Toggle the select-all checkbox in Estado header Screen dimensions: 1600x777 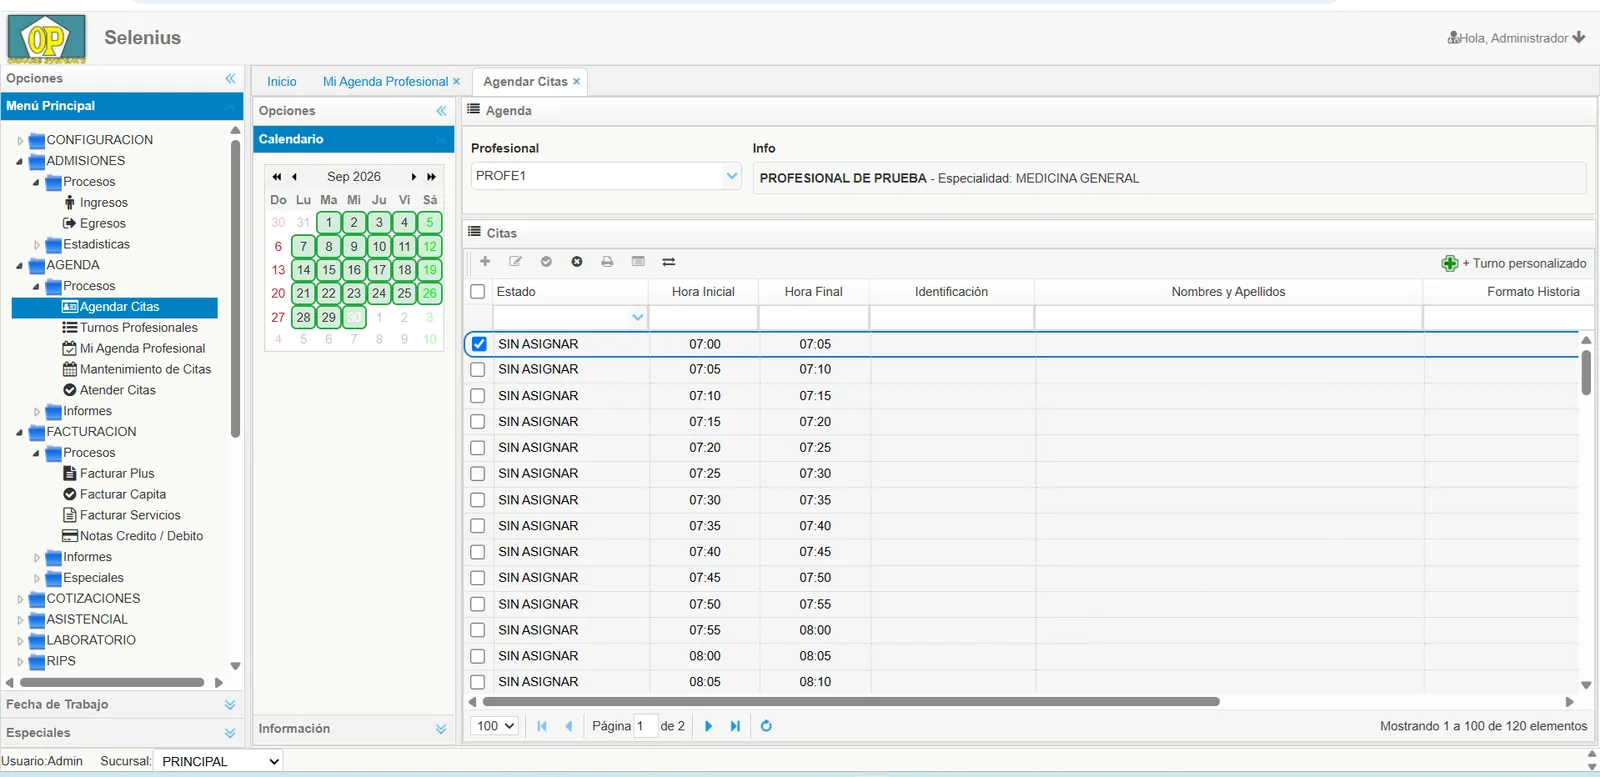[478, 292]
